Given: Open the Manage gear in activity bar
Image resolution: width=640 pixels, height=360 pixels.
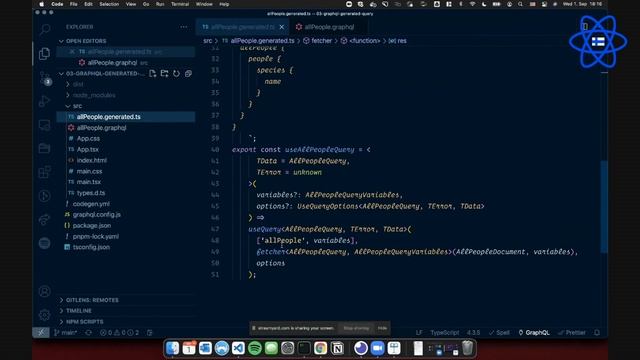Looking at the screenshot, I should pos(44,315).
